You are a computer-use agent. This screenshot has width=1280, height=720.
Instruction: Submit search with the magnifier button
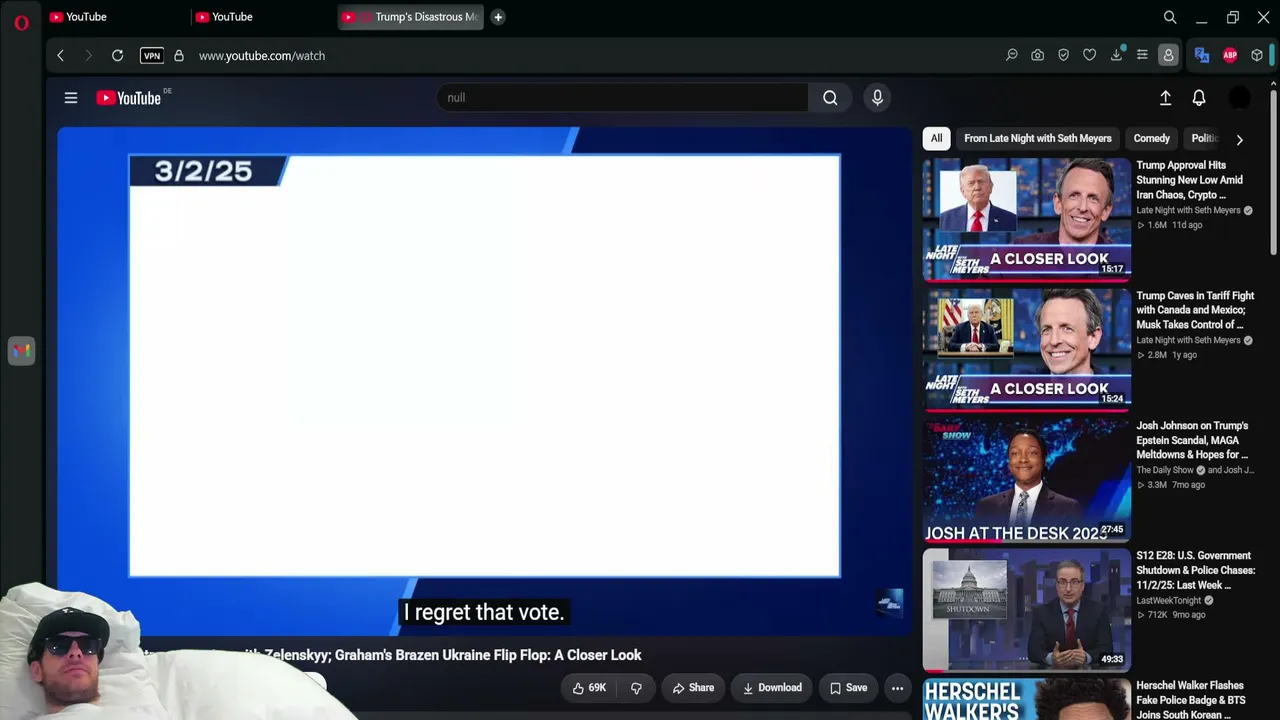(x=830, y=98)
